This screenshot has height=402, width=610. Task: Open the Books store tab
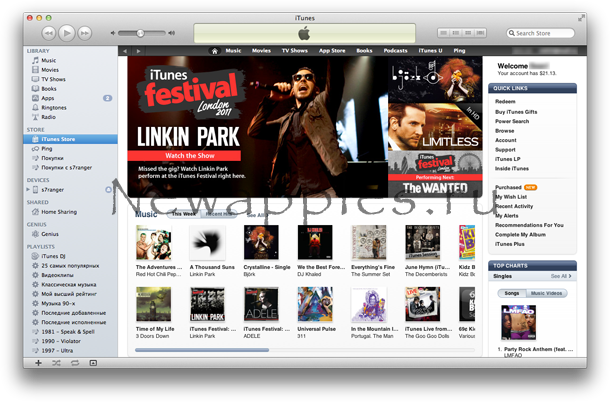(x=364, y=51)
